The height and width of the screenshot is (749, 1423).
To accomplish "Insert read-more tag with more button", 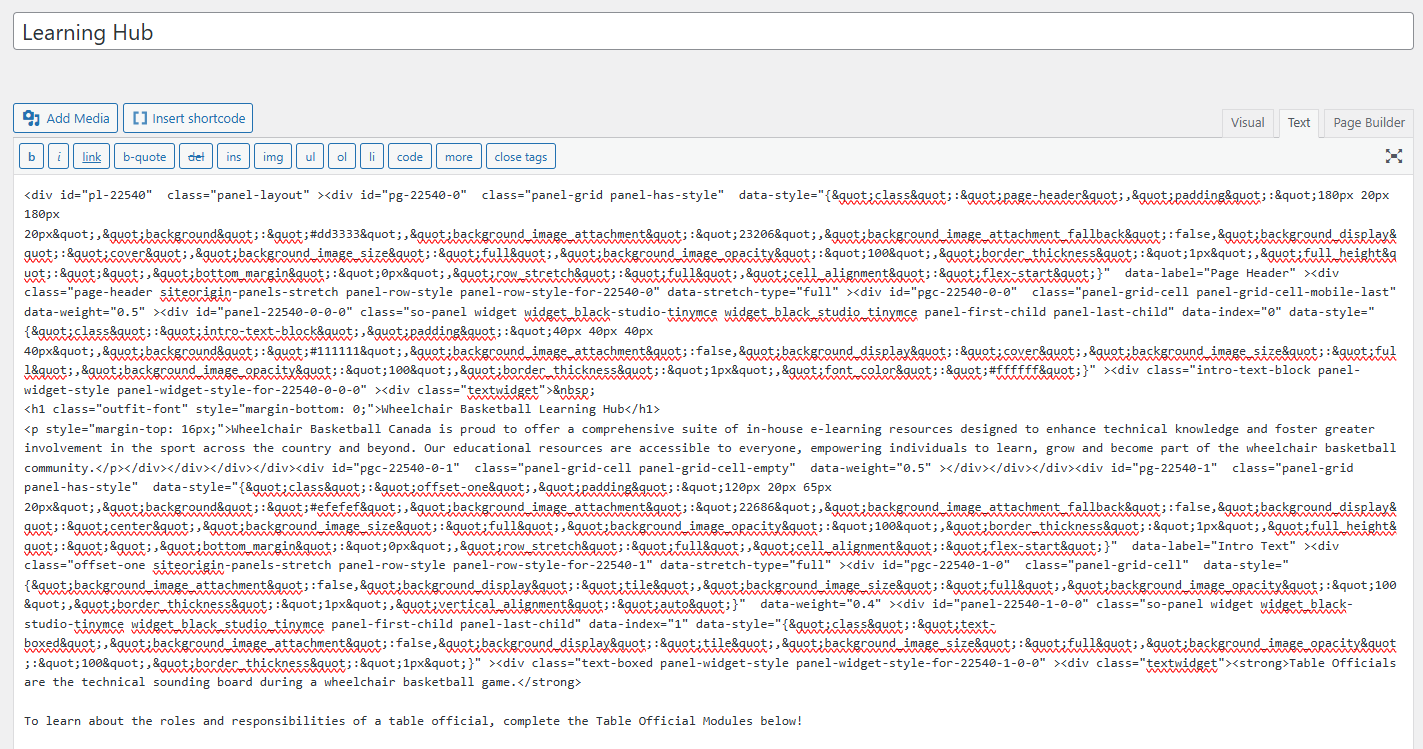I will click(x=458, y=157).
